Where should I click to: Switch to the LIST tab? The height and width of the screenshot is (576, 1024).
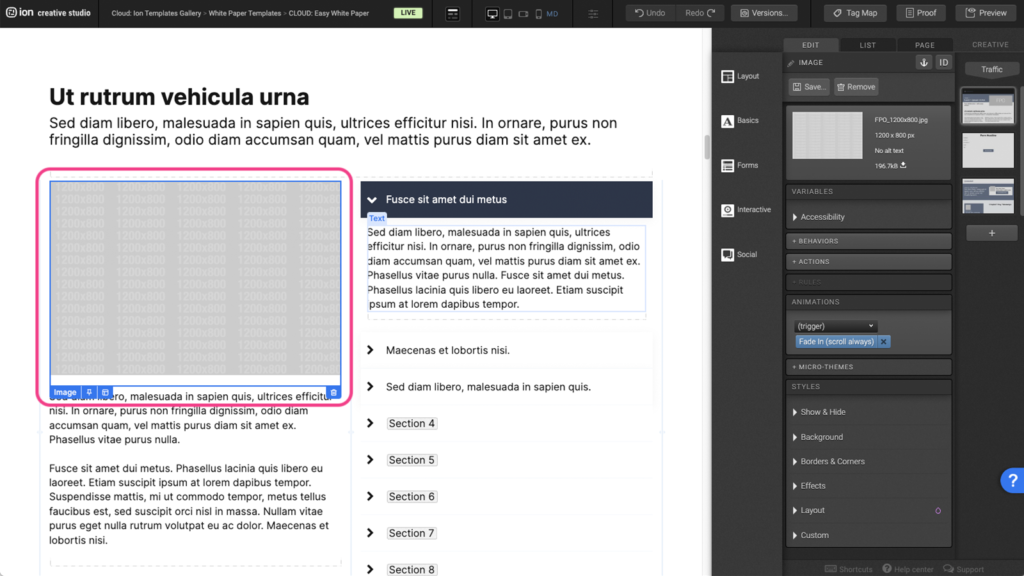point(867,45)
